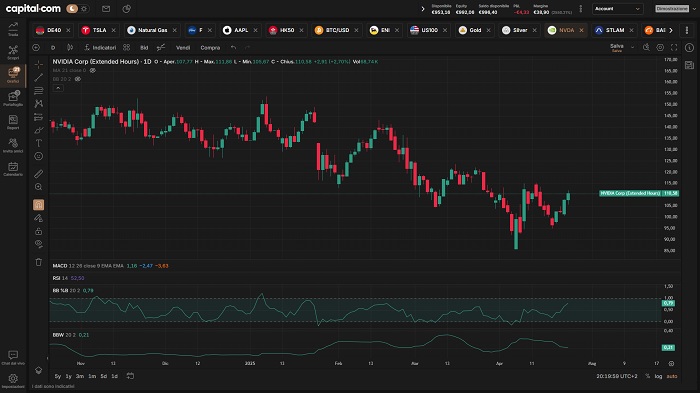This screenshot has height=393, width=700.
Task: Open the live chat (Chat dal vivo)
Action: 13,358
